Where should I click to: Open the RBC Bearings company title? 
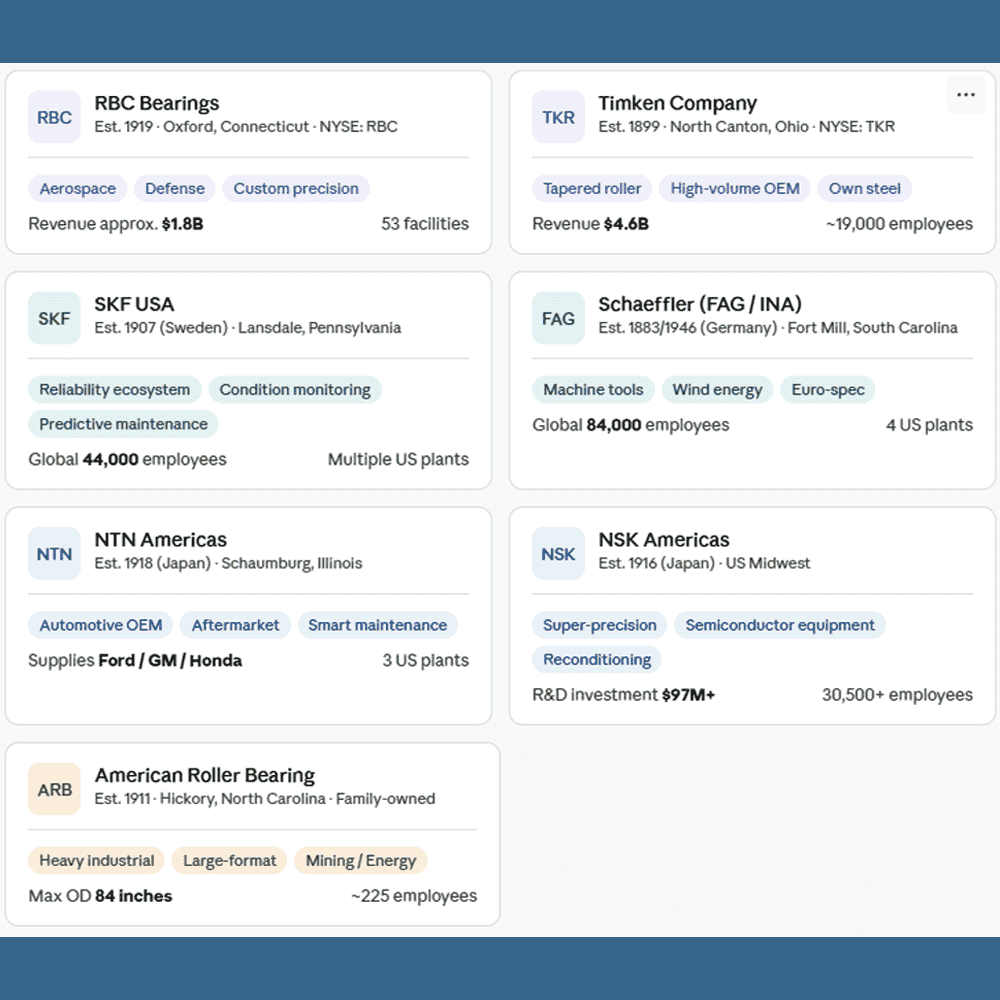[157, 103]
